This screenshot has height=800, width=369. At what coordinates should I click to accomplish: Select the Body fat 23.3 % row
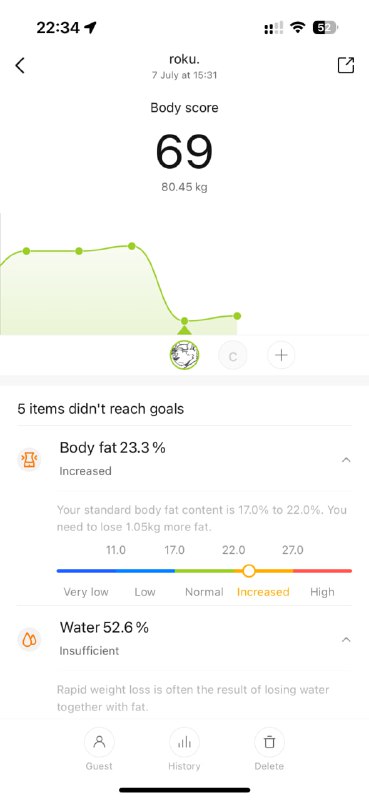pos(184,459)
